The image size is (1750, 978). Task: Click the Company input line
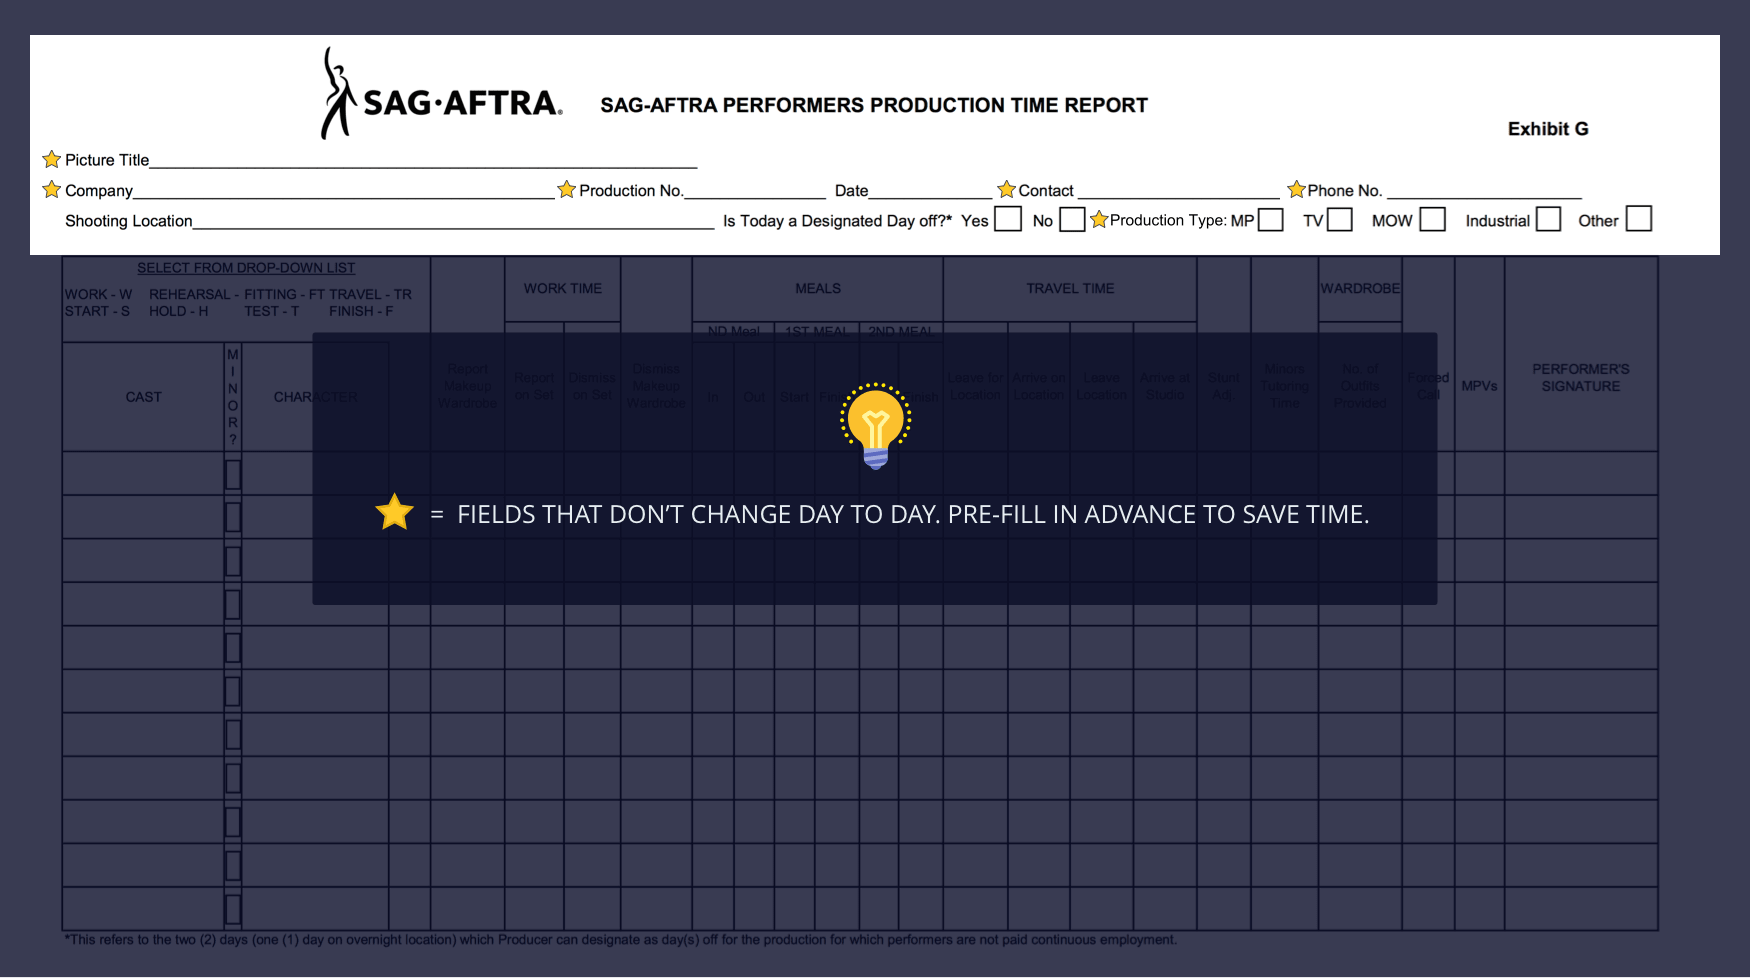click(x=344, y=190)
